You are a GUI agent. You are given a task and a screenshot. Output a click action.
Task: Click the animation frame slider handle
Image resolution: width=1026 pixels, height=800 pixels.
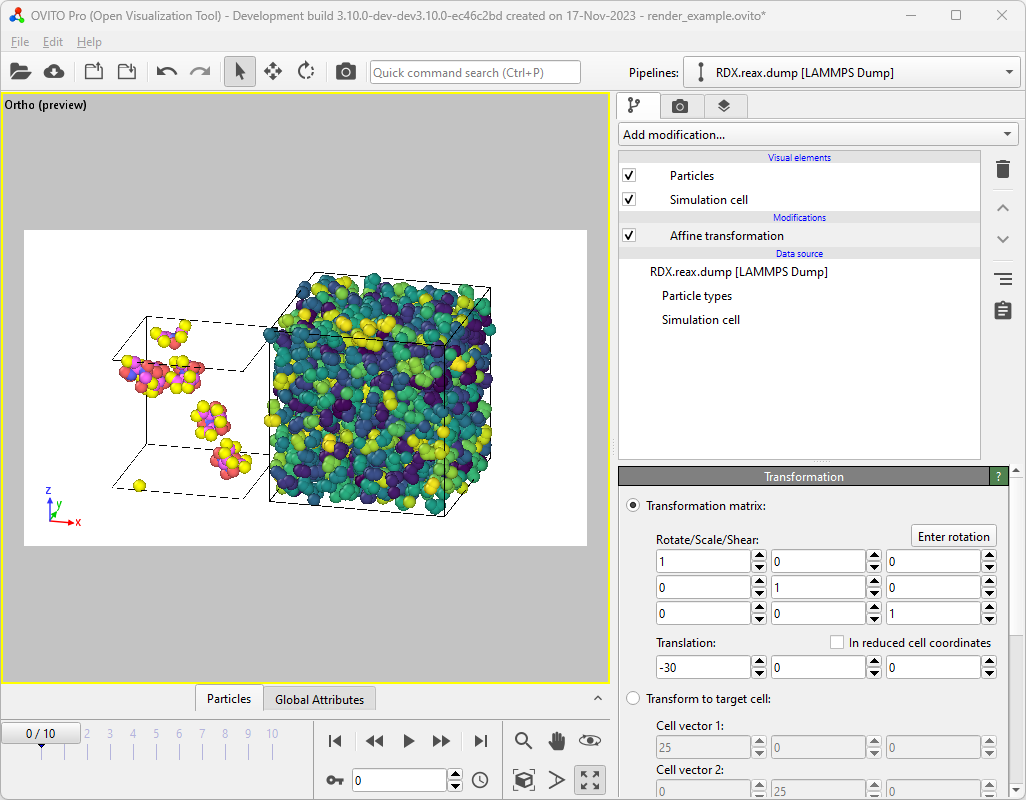tap(41, 734)
